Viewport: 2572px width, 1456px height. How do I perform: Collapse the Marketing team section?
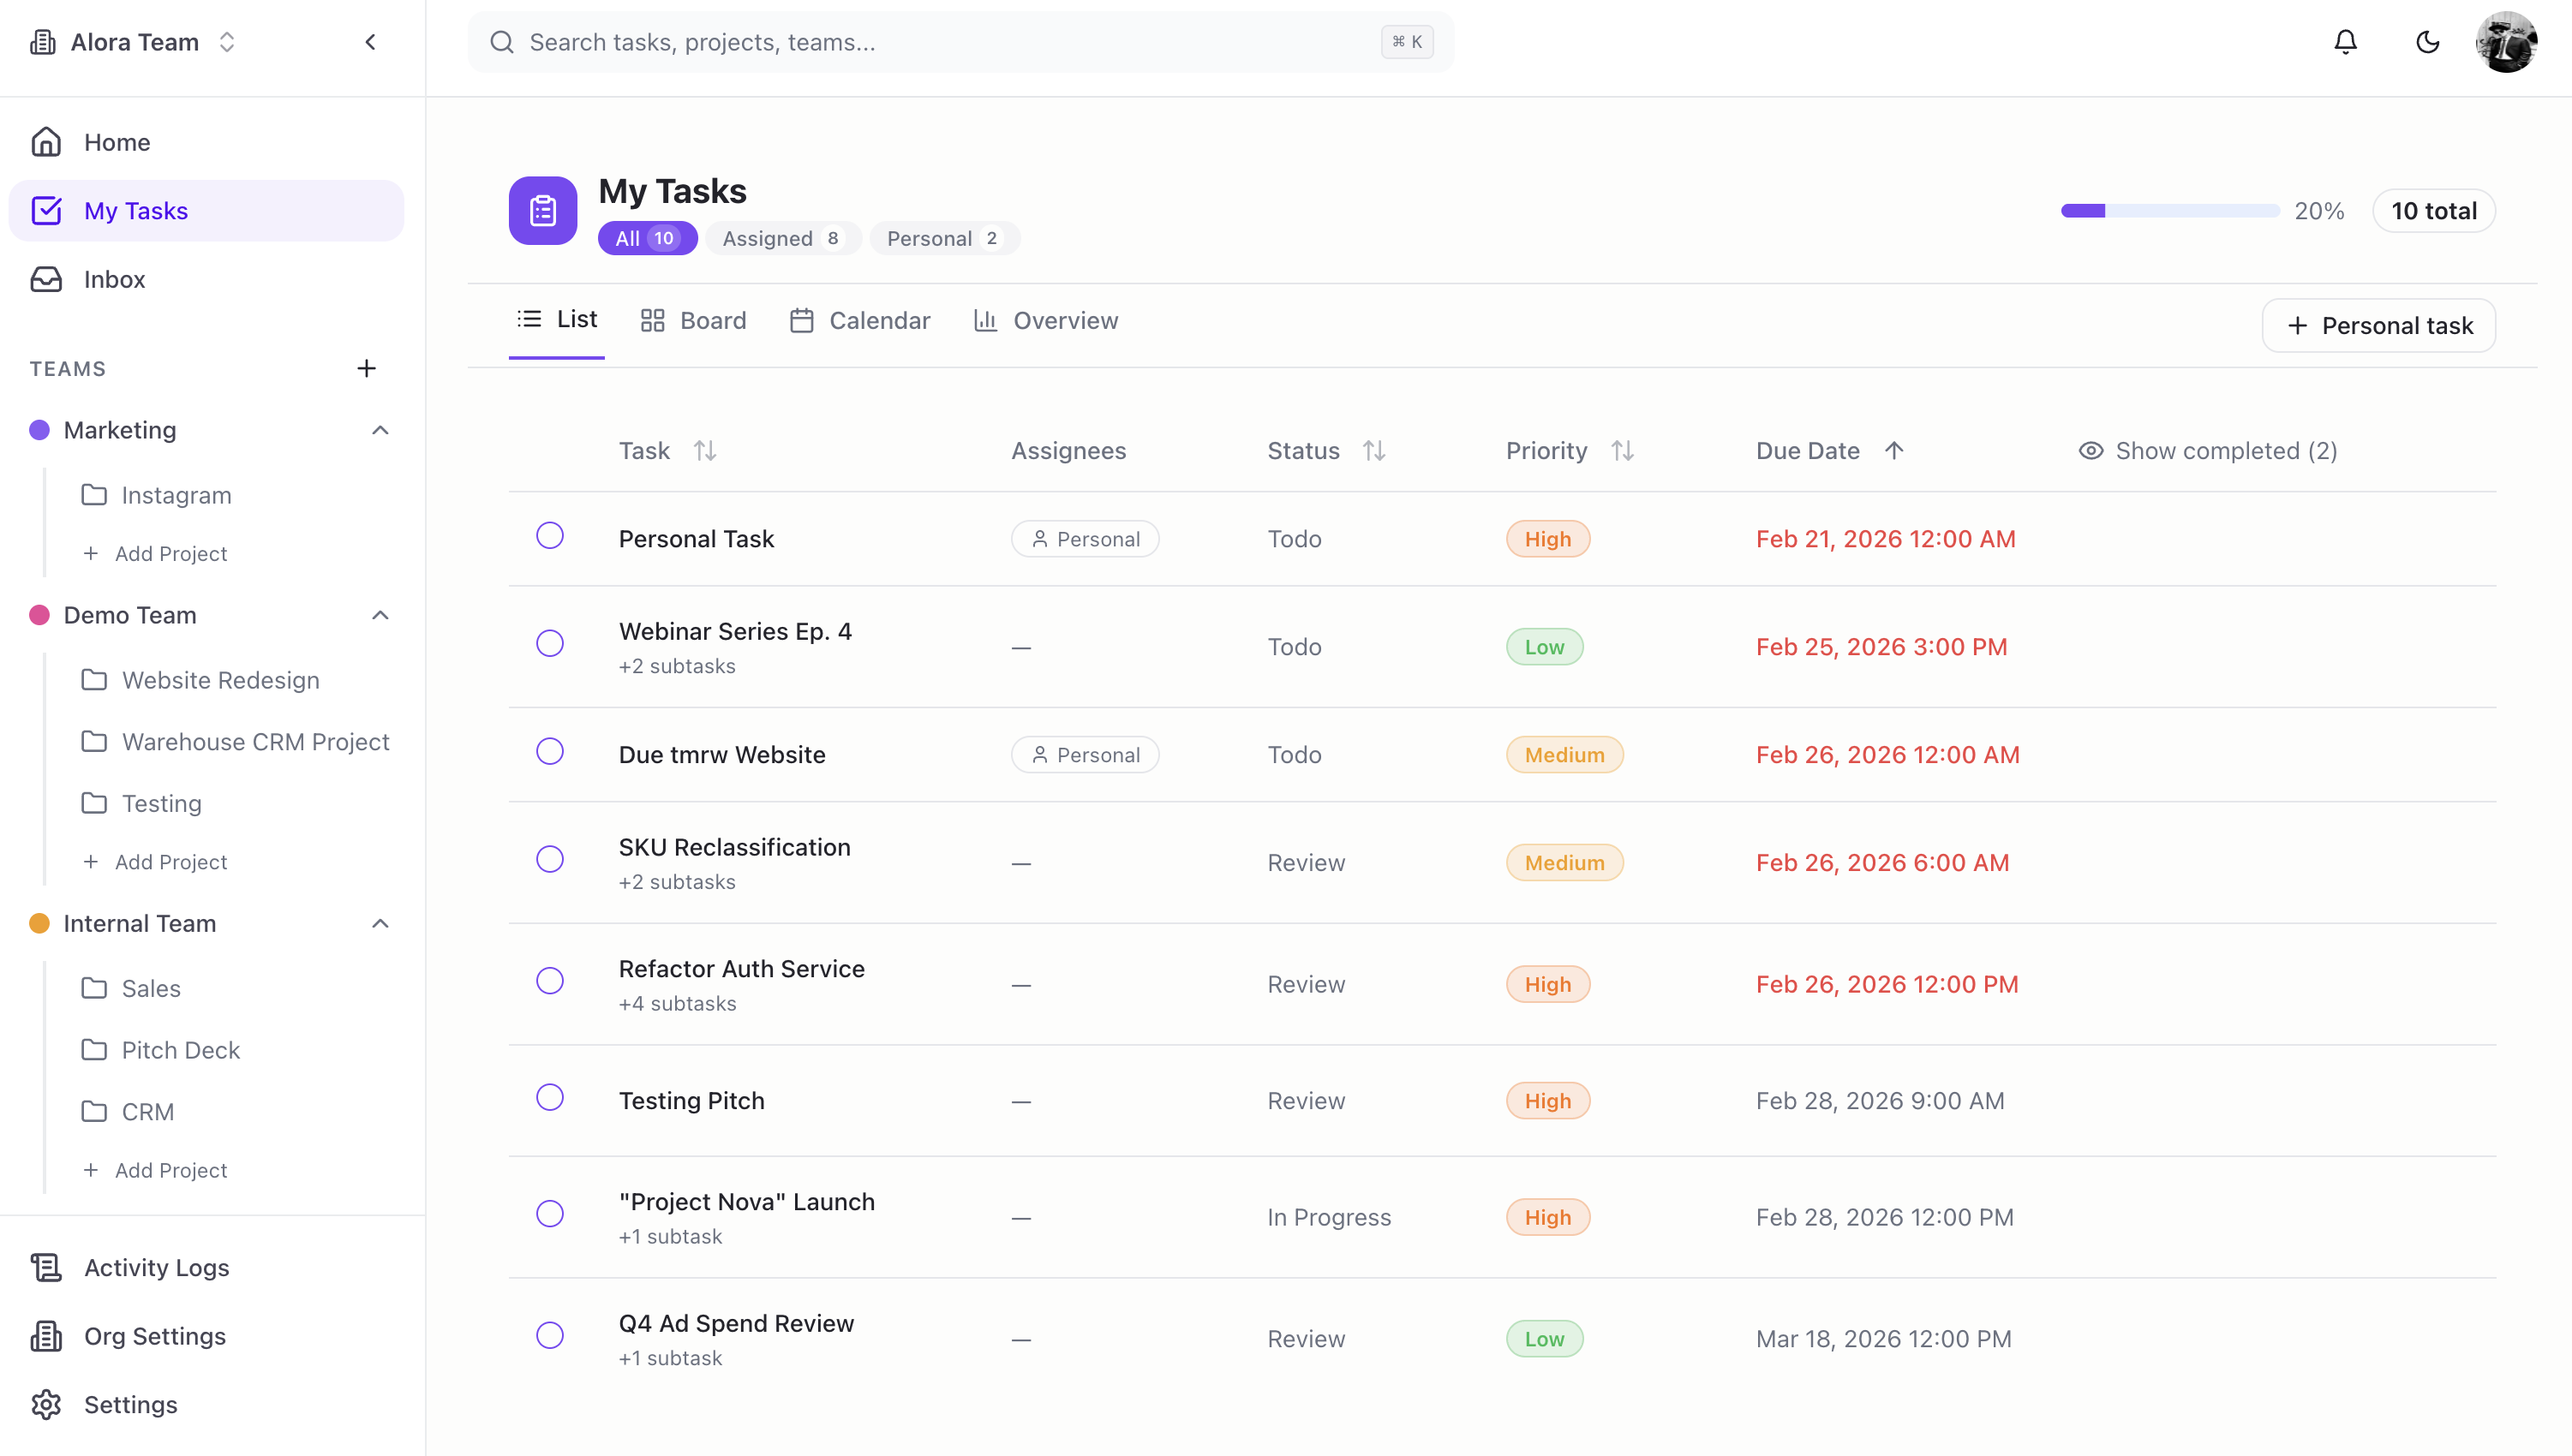(380, 430)
